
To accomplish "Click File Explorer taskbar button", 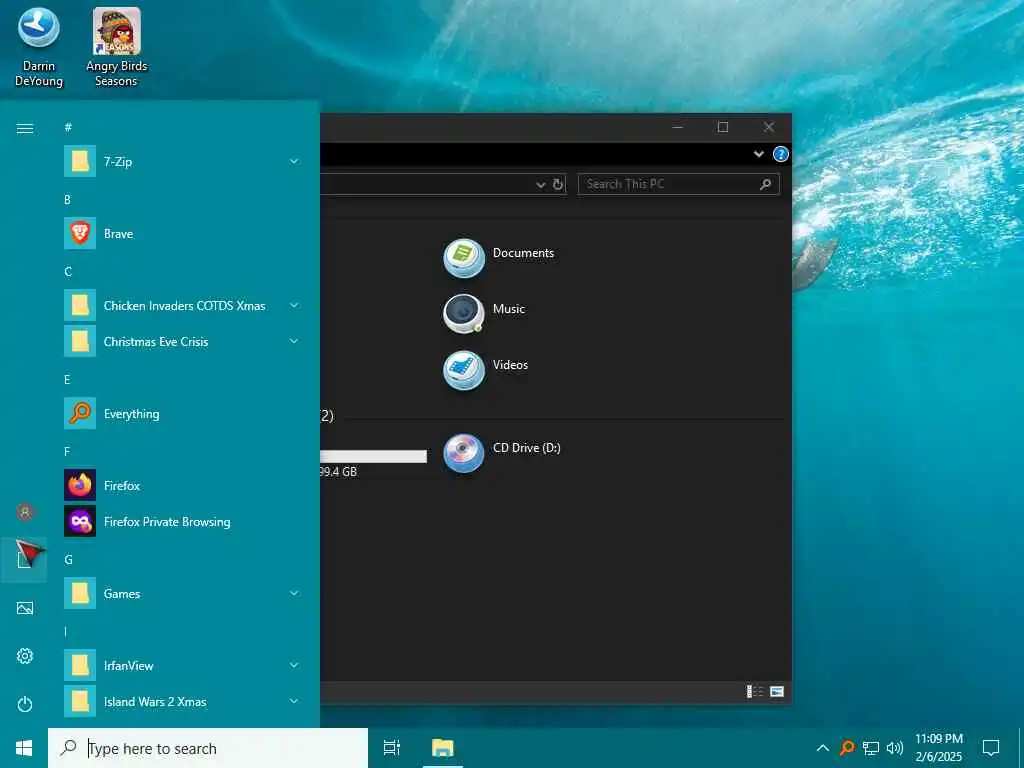I will click(442, 748).
